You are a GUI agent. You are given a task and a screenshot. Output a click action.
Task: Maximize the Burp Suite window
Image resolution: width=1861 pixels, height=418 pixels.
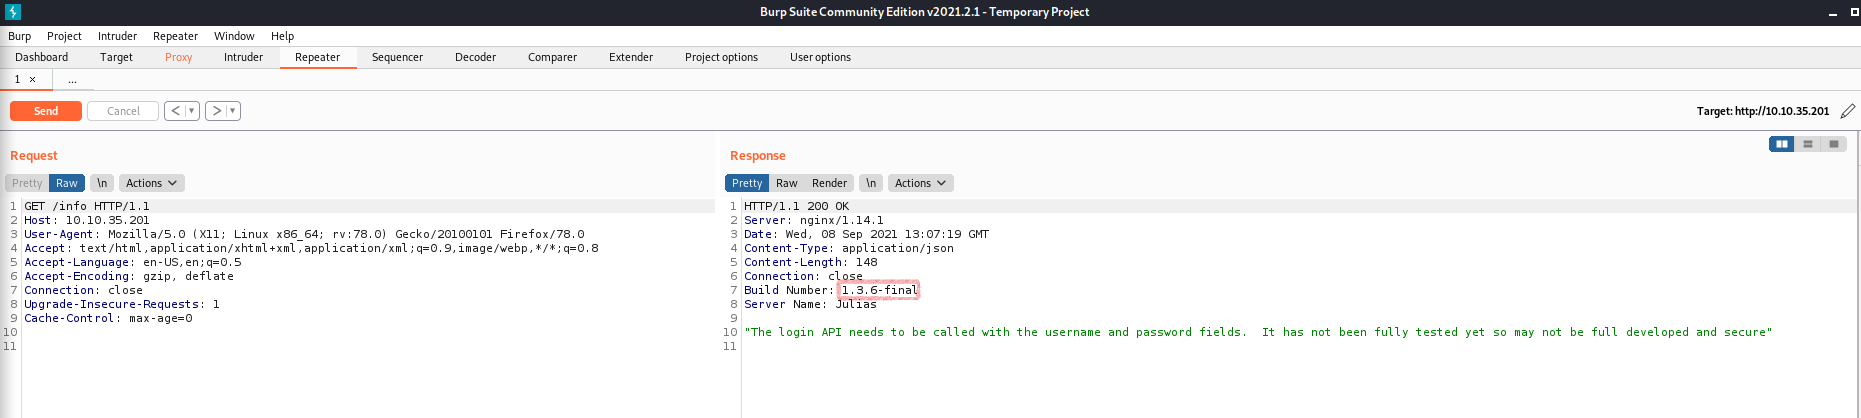point(1853,12)
